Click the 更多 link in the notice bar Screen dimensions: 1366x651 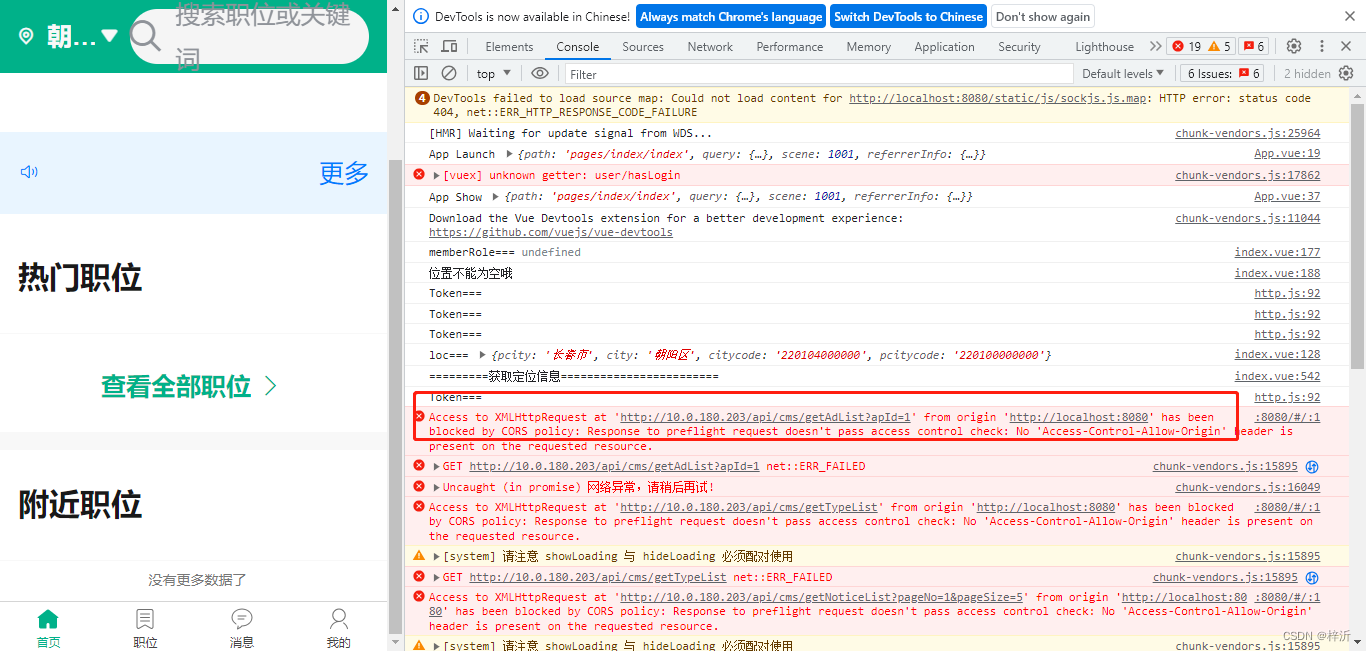click(x=344, y=173)
